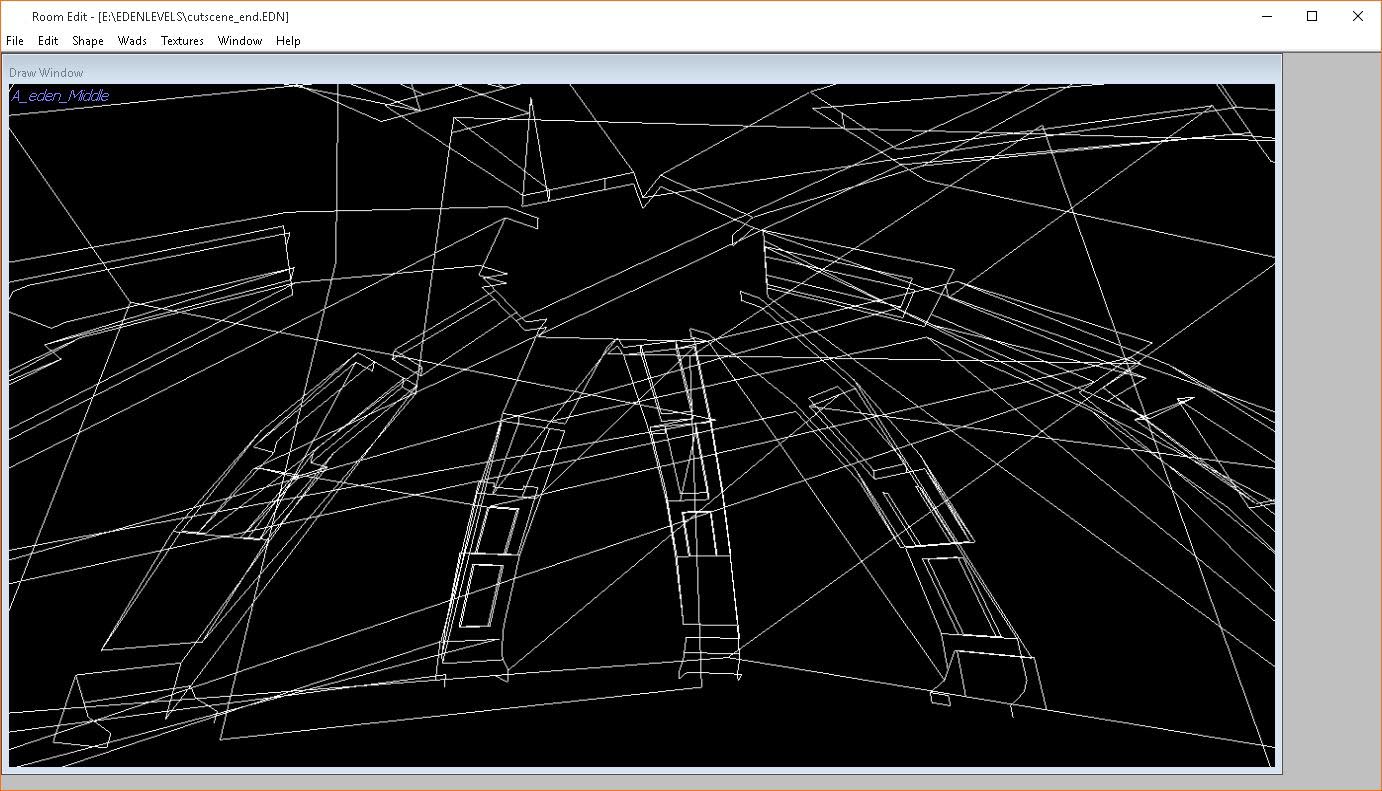The height and width of the screenshot is (791, 1382).
Task: Open the Edit menu
Action: point(48,41)
